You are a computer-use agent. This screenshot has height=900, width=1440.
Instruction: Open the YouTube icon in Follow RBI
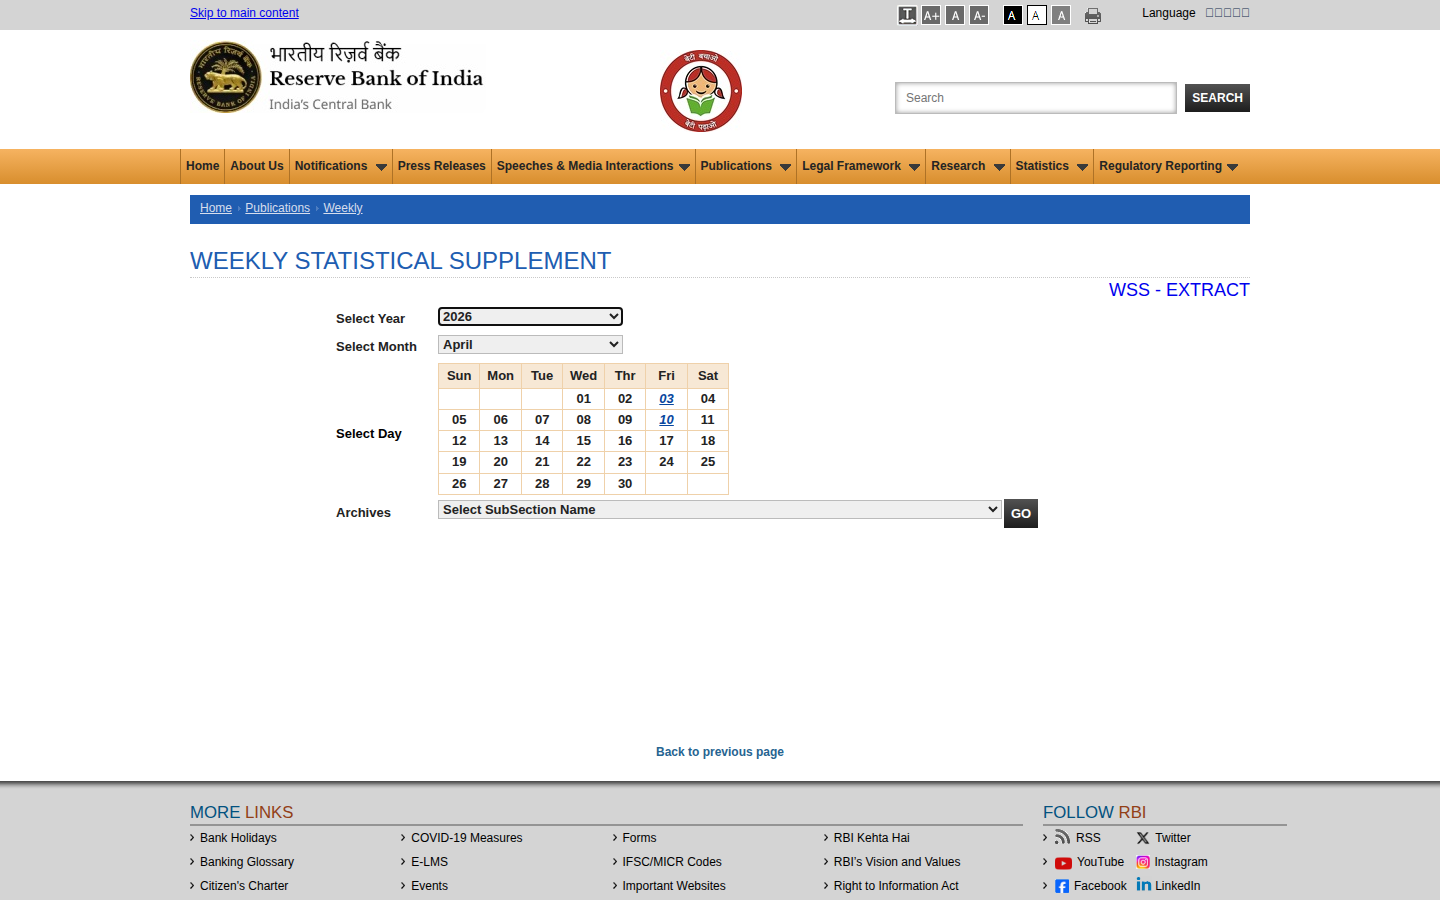[x=1063, y=863]
